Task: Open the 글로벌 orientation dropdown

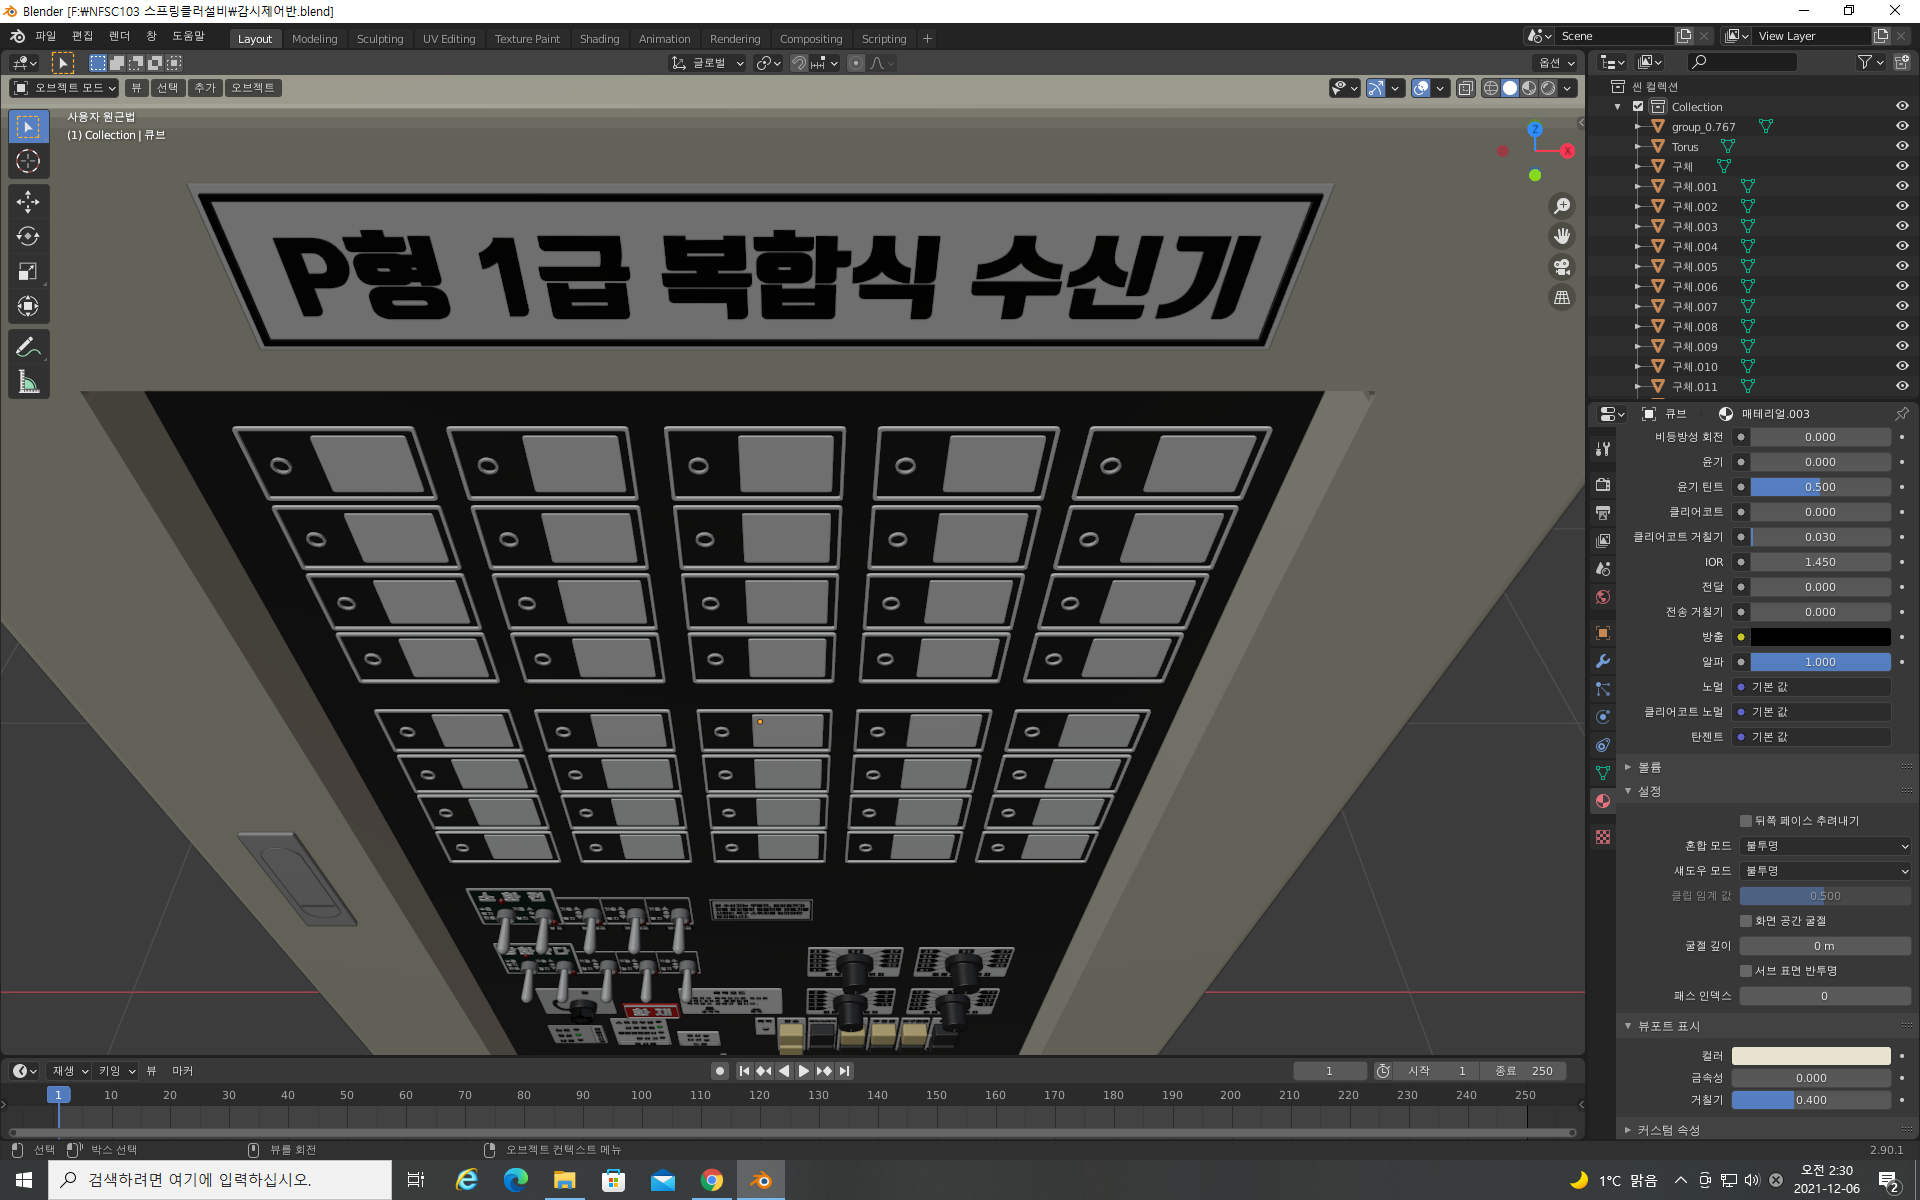Action: pyautogui.click(x=708, y=63)
